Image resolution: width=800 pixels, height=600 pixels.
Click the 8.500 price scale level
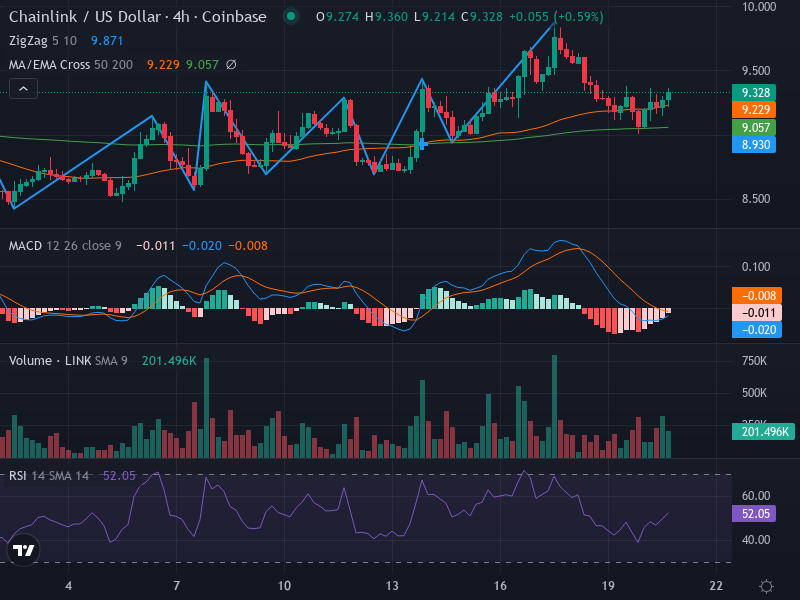756,199
